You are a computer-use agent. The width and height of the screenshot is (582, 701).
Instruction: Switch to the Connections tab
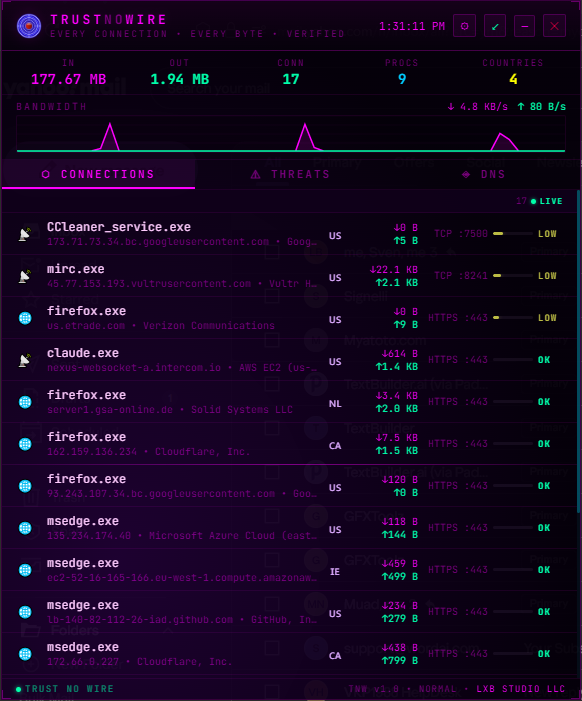[98, 174]
